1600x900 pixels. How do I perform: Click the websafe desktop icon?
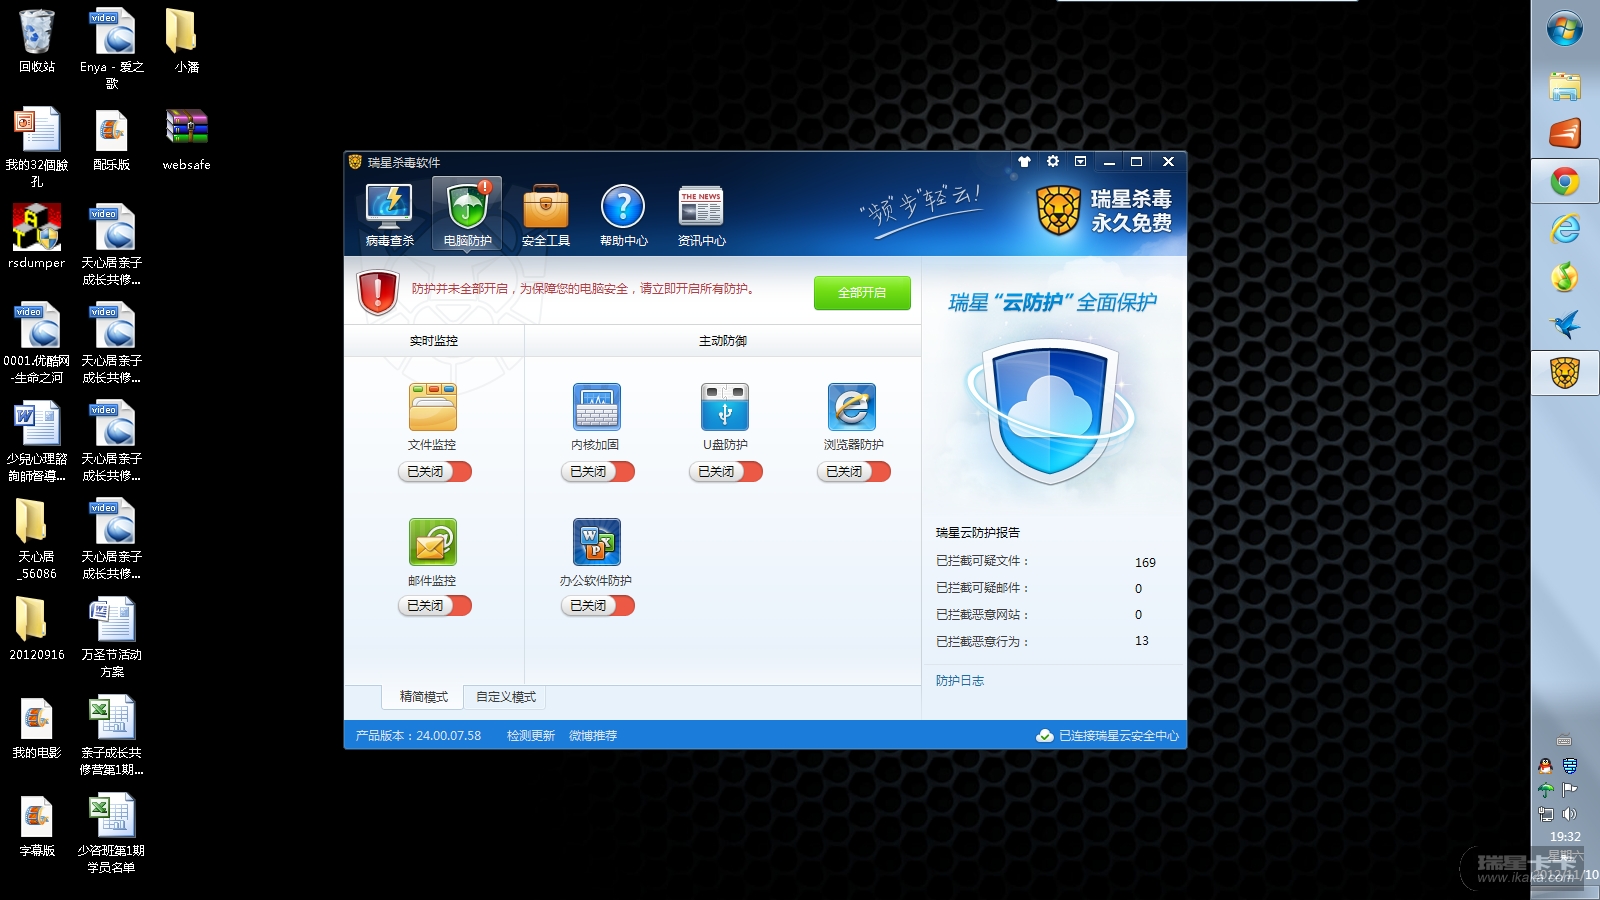click(x=186, y=139)
